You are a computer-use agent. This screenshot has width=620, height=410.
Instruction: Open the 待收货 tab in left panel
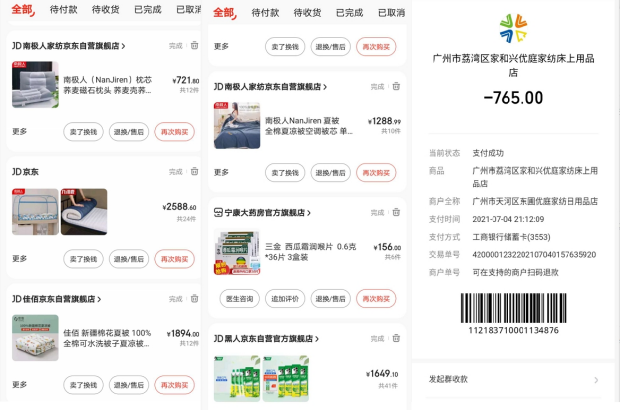pos(106,9)
